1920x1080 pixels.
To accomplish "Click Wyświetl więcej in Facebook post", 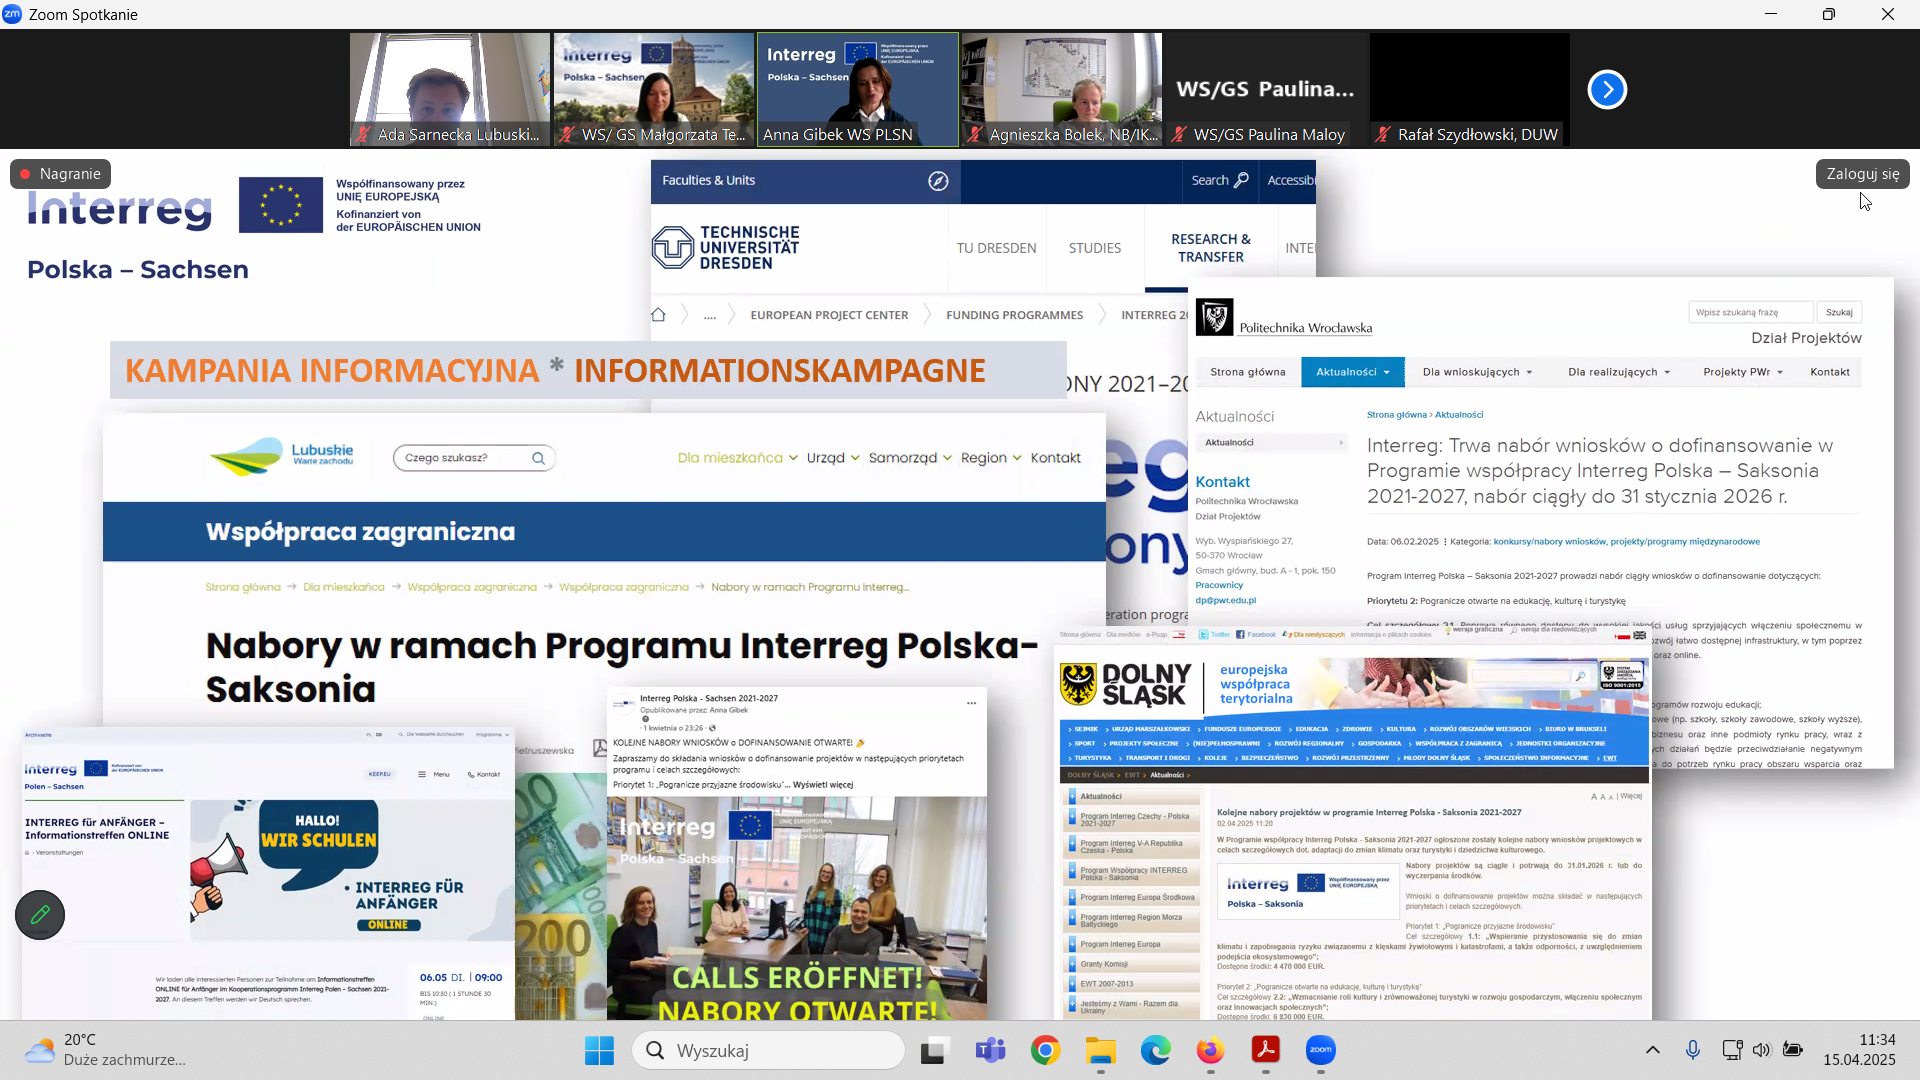I will point(823,785).
